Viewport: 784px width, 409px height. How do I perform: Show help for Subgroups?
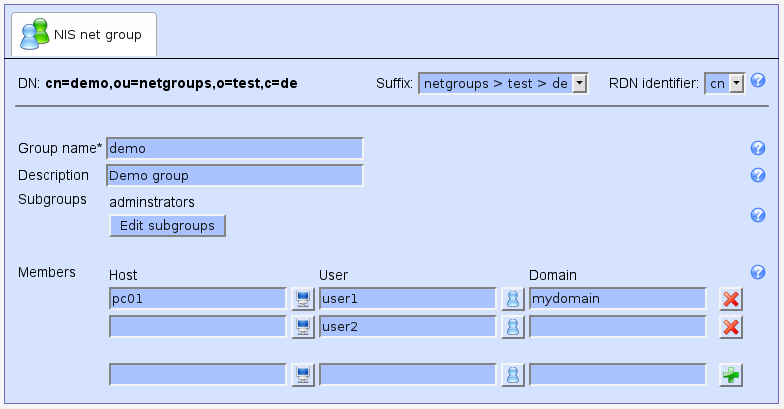757,215
